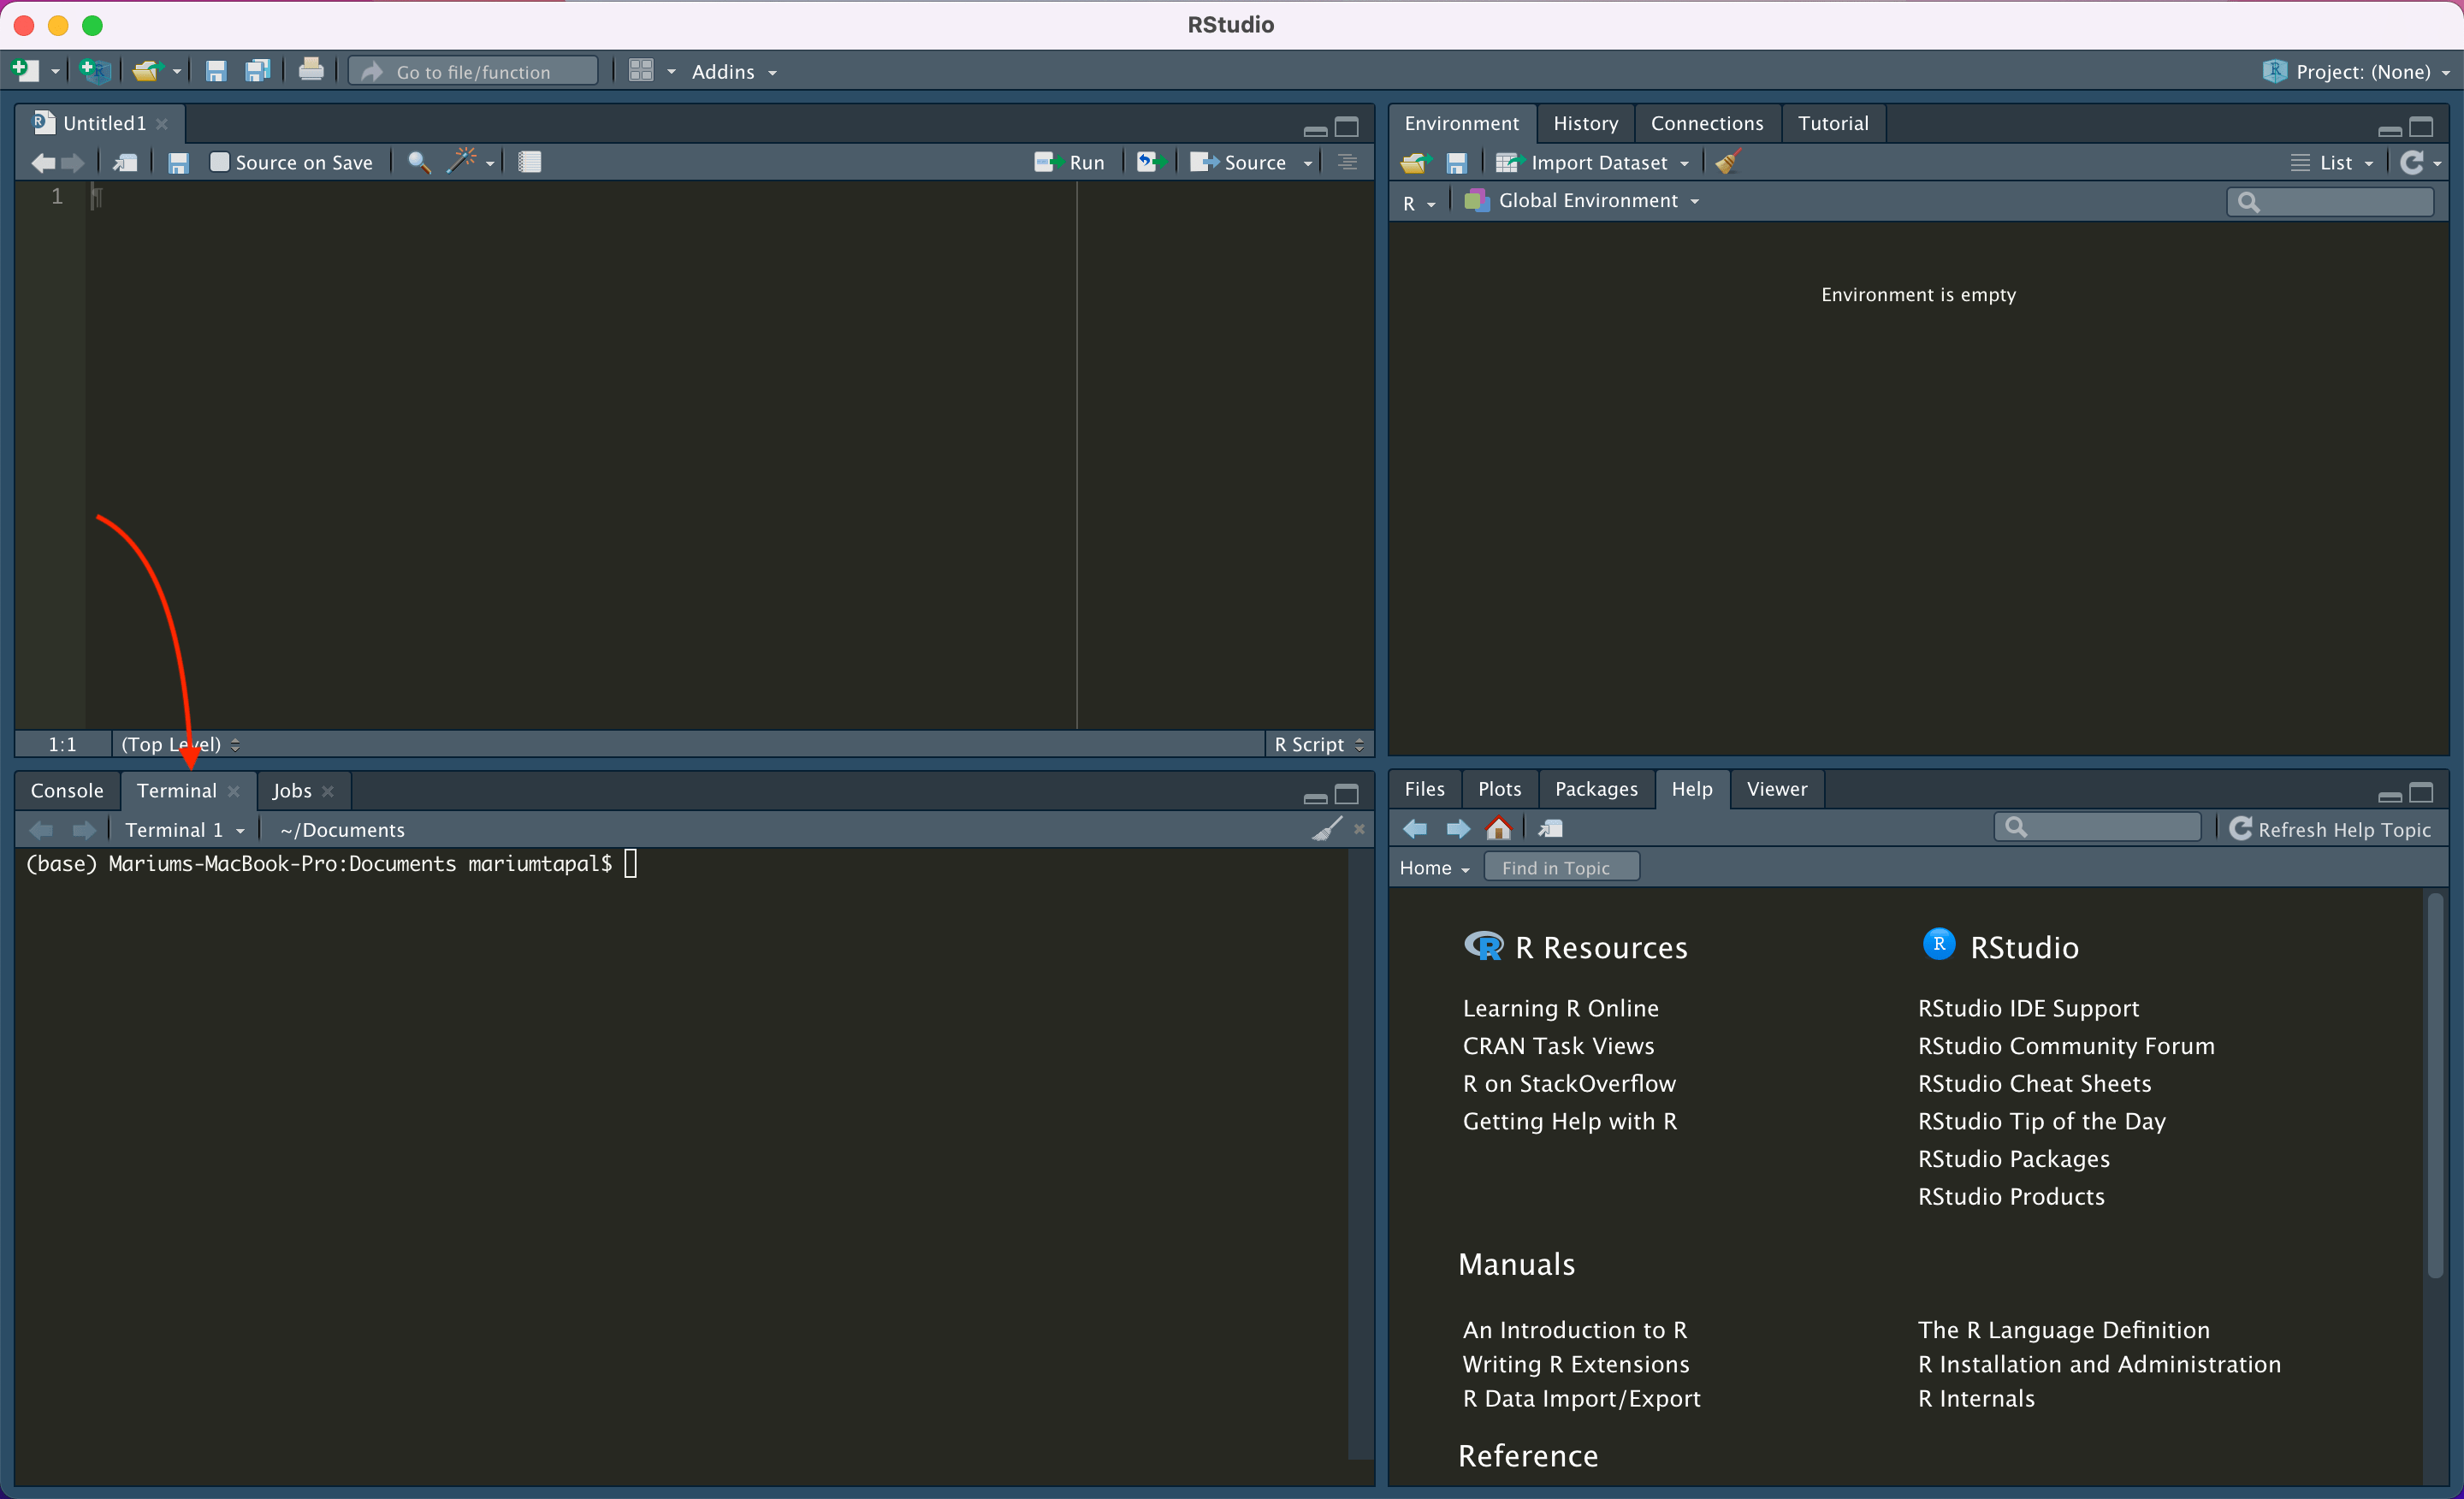The width and height of the screenshot is (2464, 1499).
Task: Expand the Terminal 1 dropdown
Action: 184,830
